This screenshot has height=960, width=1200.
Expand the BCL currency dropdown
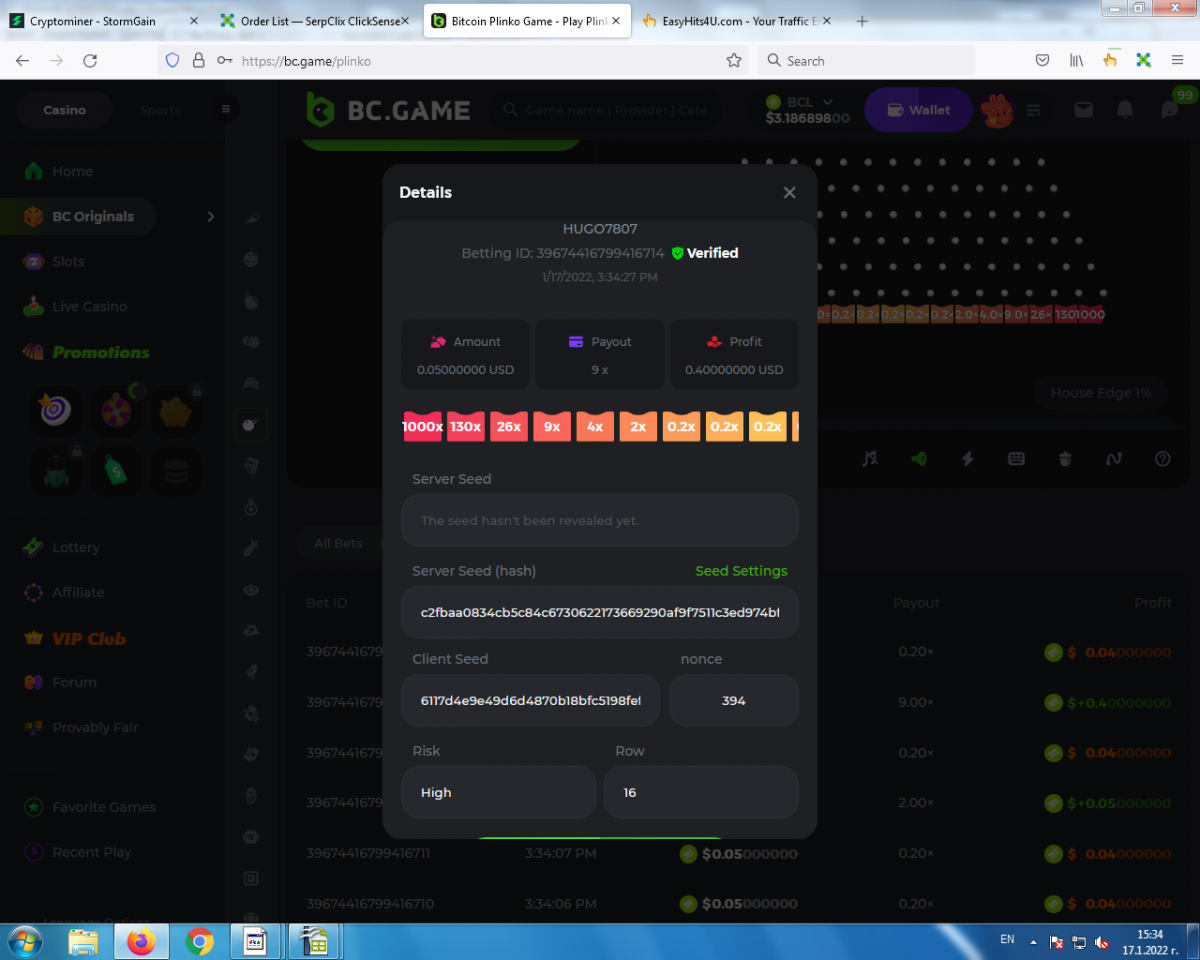(827, 102)
